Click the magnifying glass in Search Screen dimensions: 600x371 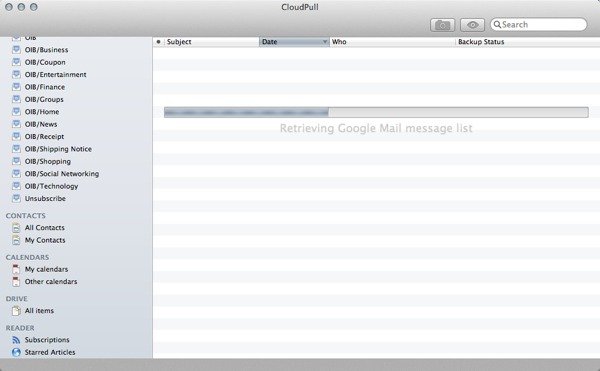tap(497, 24)
